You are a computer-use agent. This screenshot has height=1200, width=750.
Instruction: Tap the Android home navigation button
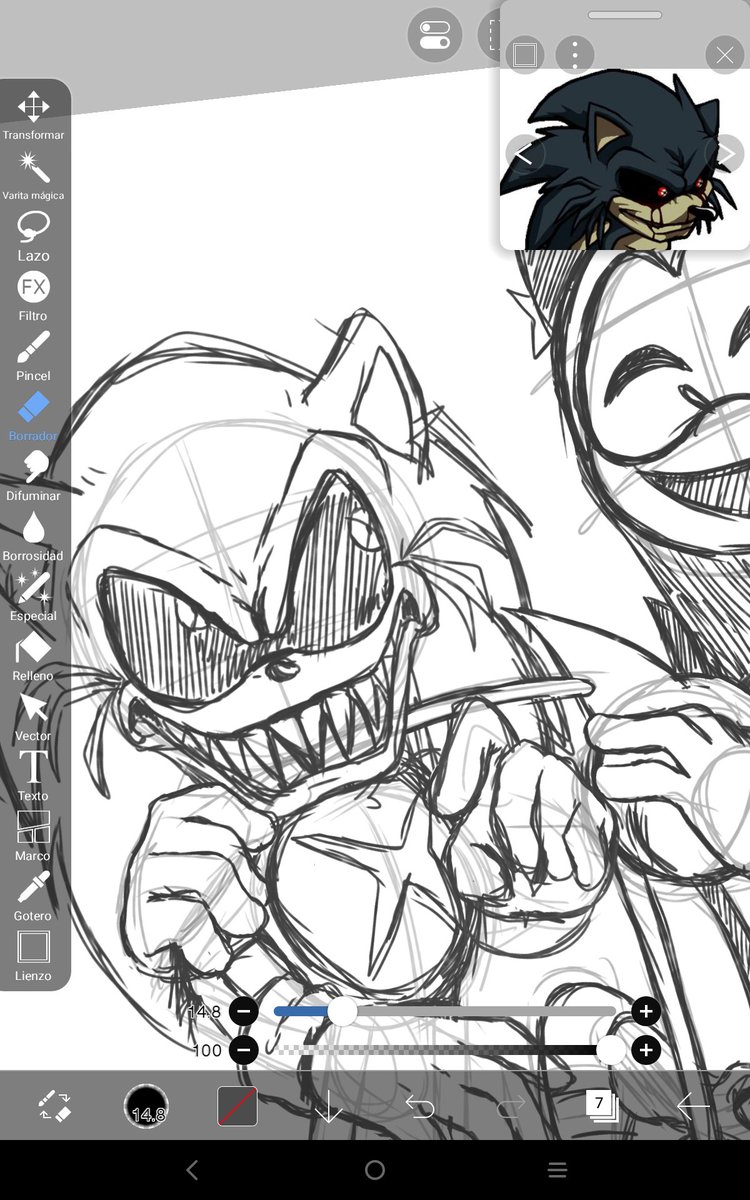375,1170
